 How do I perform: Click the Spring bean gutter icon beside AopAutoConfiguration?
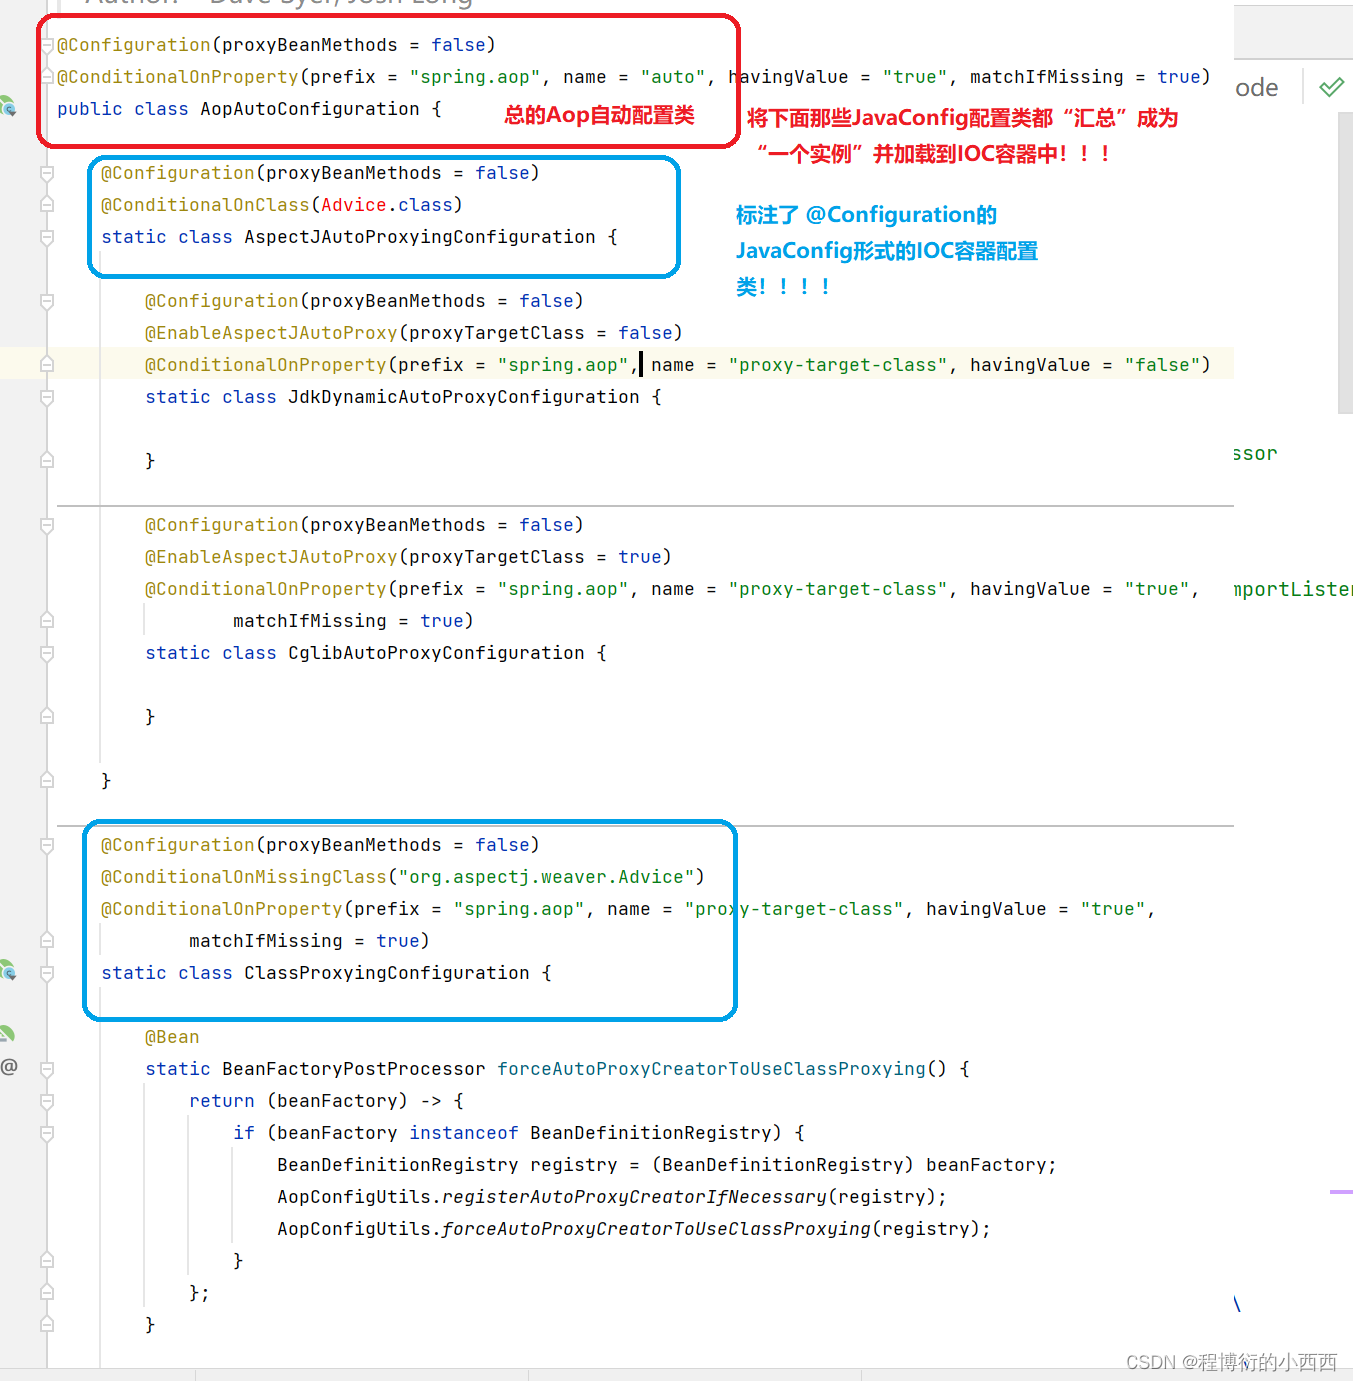(7, 106)
